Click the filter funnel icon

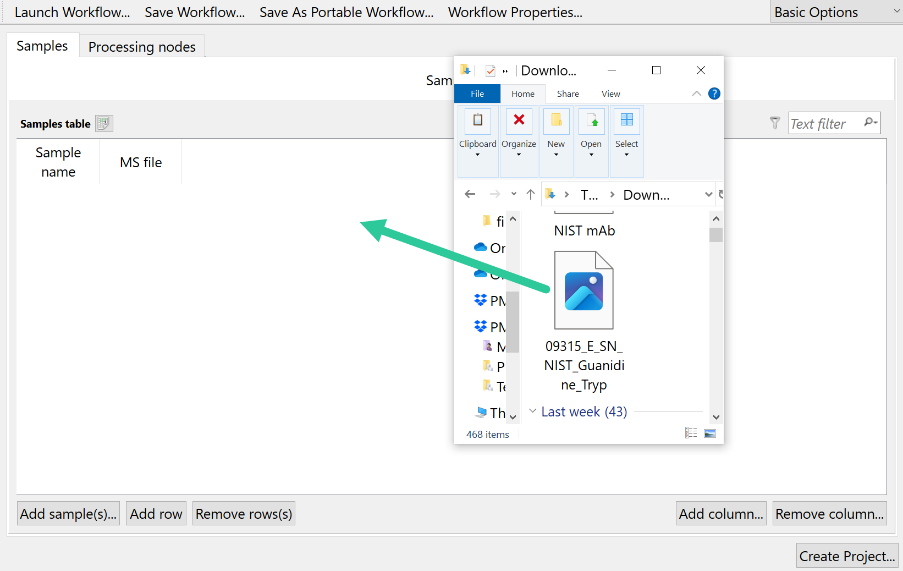coord(775,123)
